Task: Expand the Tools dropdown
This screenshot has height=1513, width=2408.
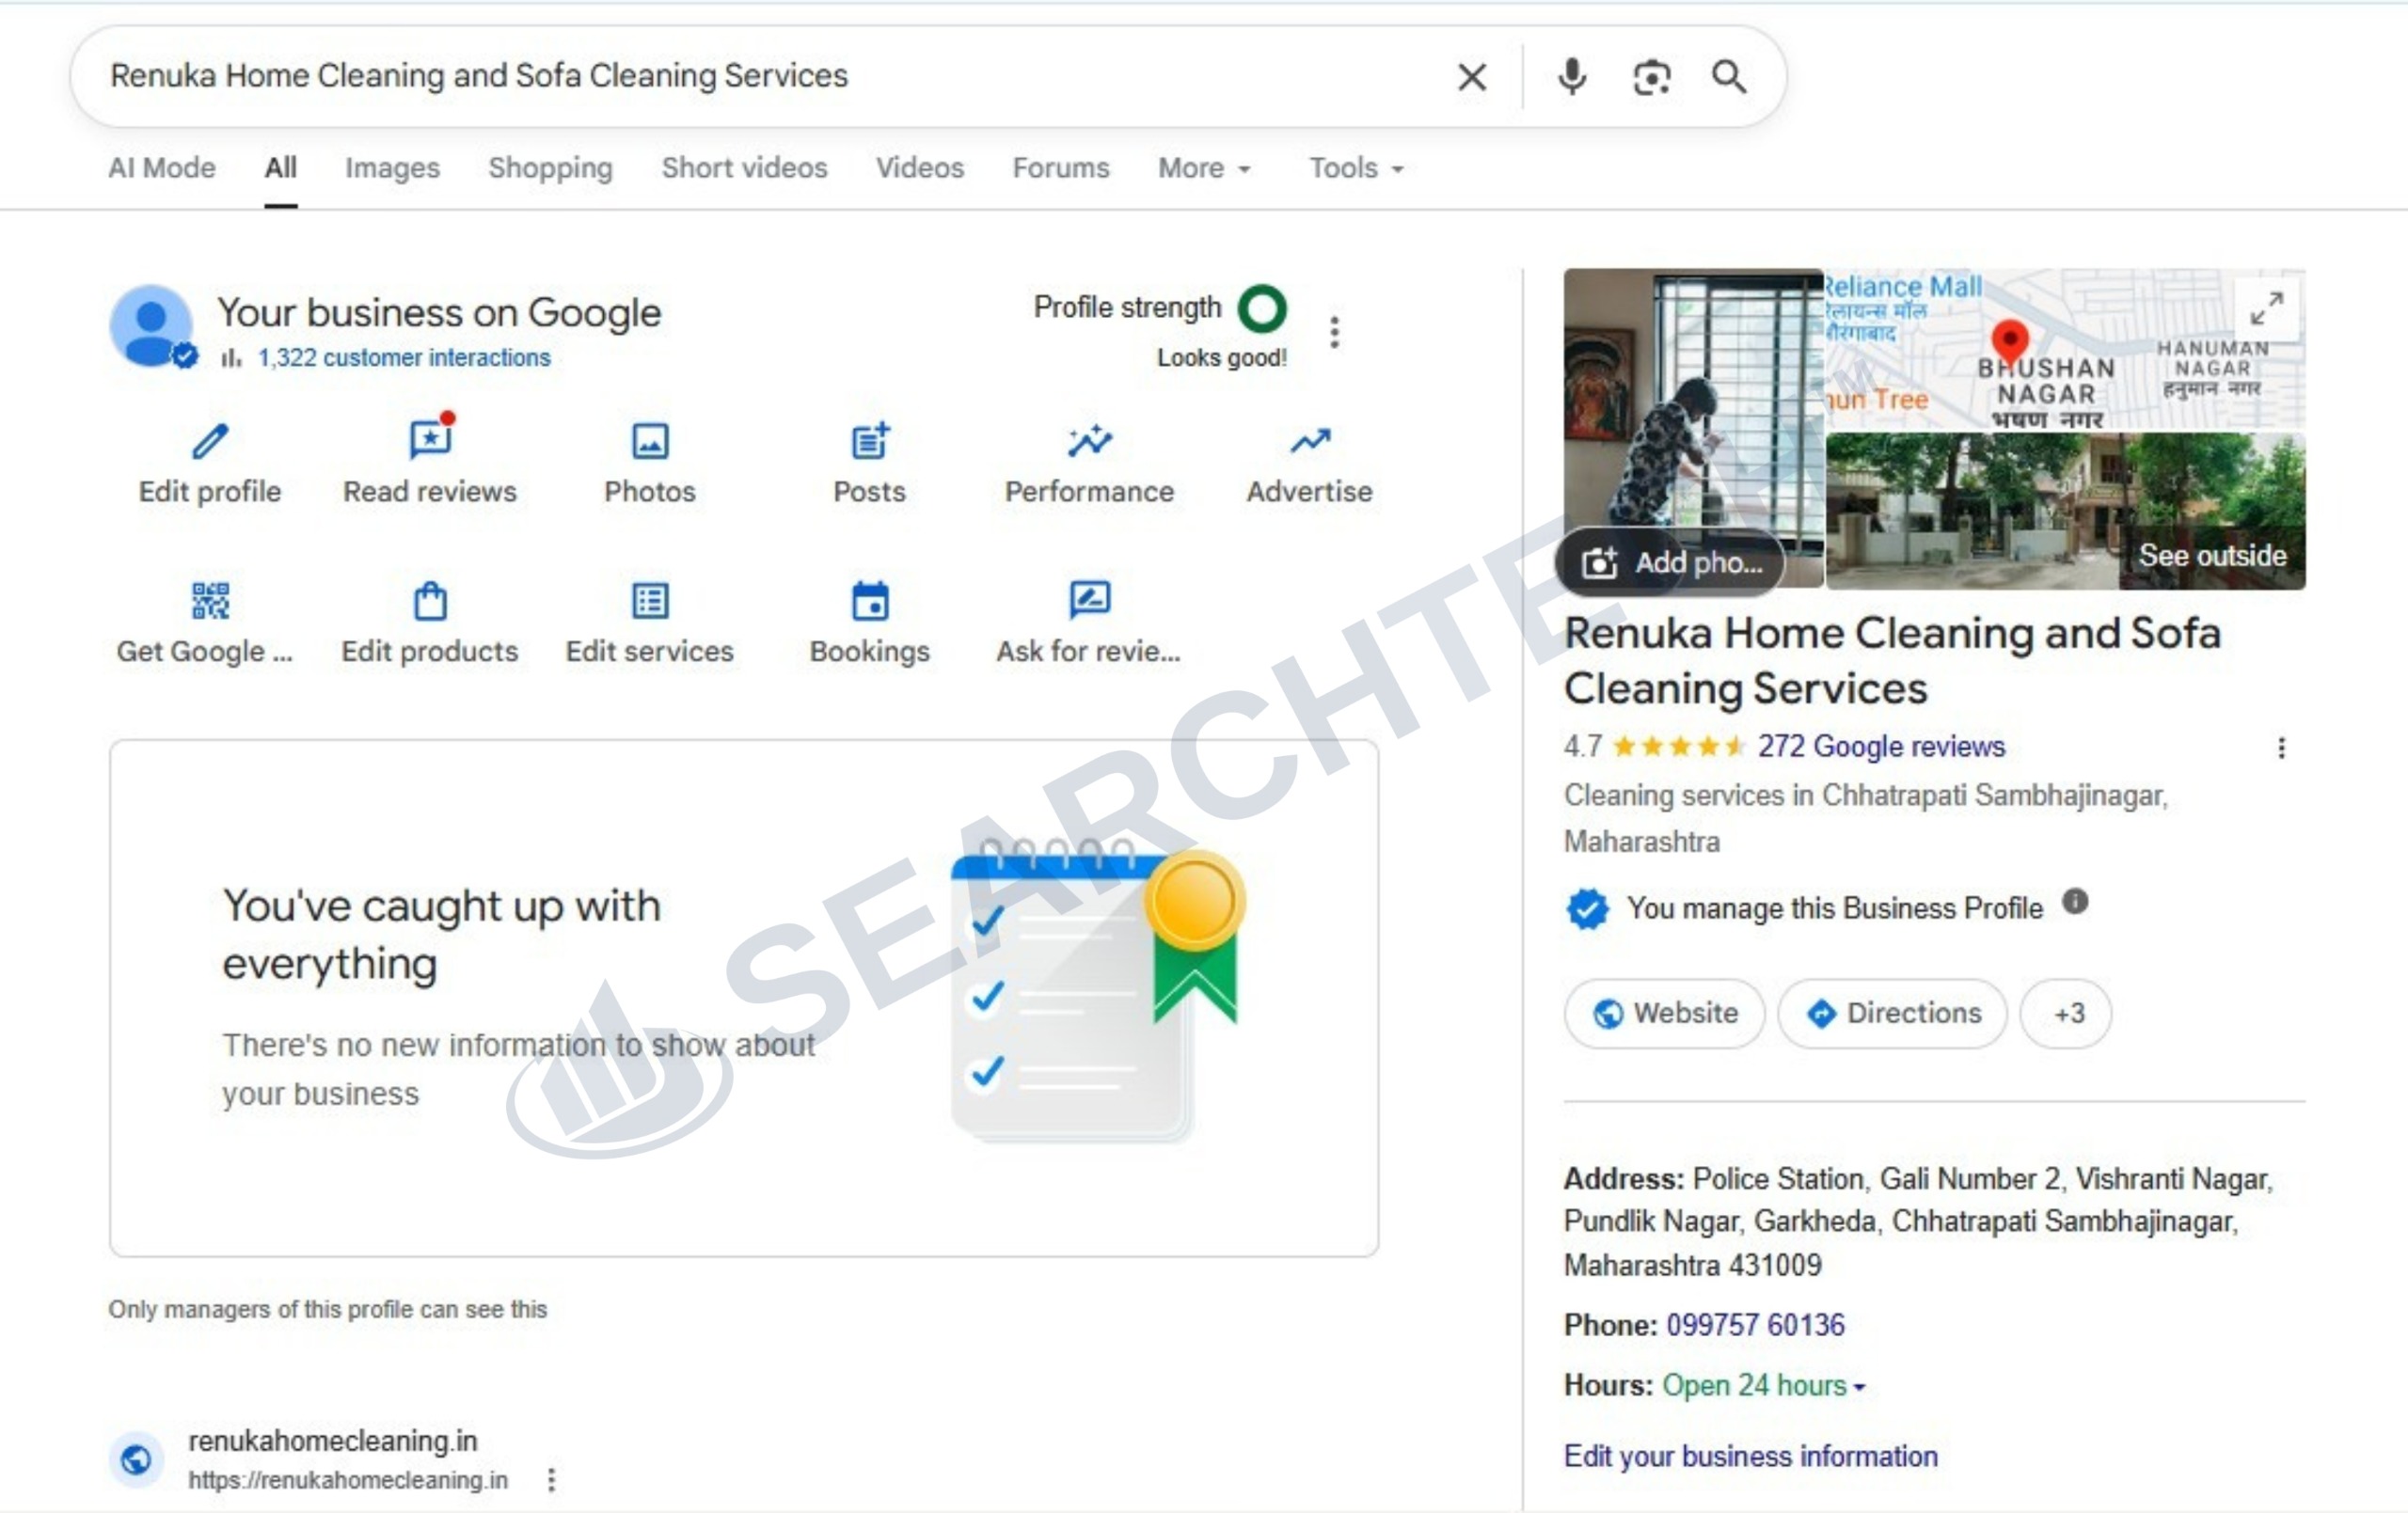Action: (x=1357, y=168)
